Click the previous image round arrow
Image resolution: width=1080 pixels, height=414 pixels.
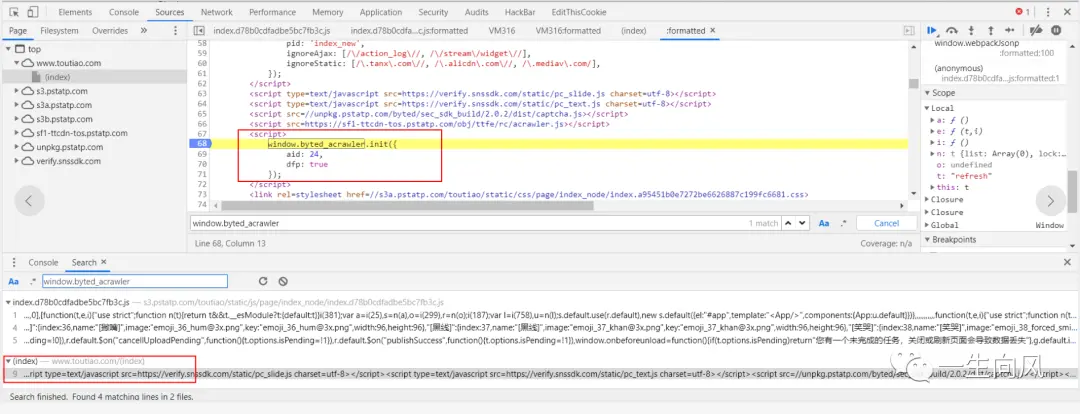(x=29, y=201)
